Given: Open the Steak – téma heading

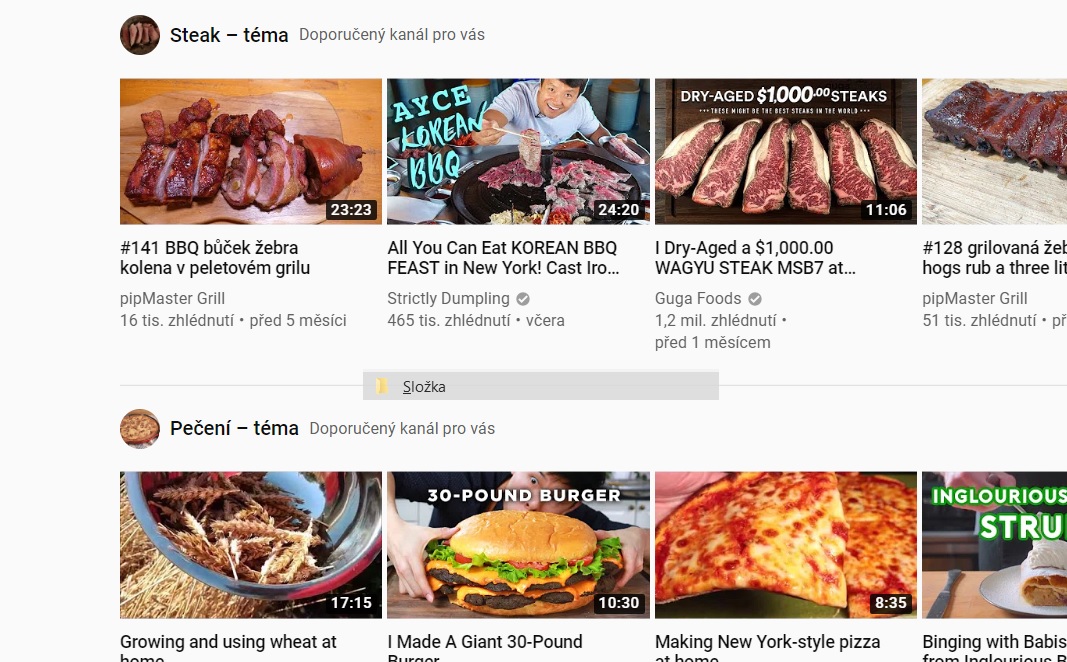Looking at the screenshot, I should point(229,35).
